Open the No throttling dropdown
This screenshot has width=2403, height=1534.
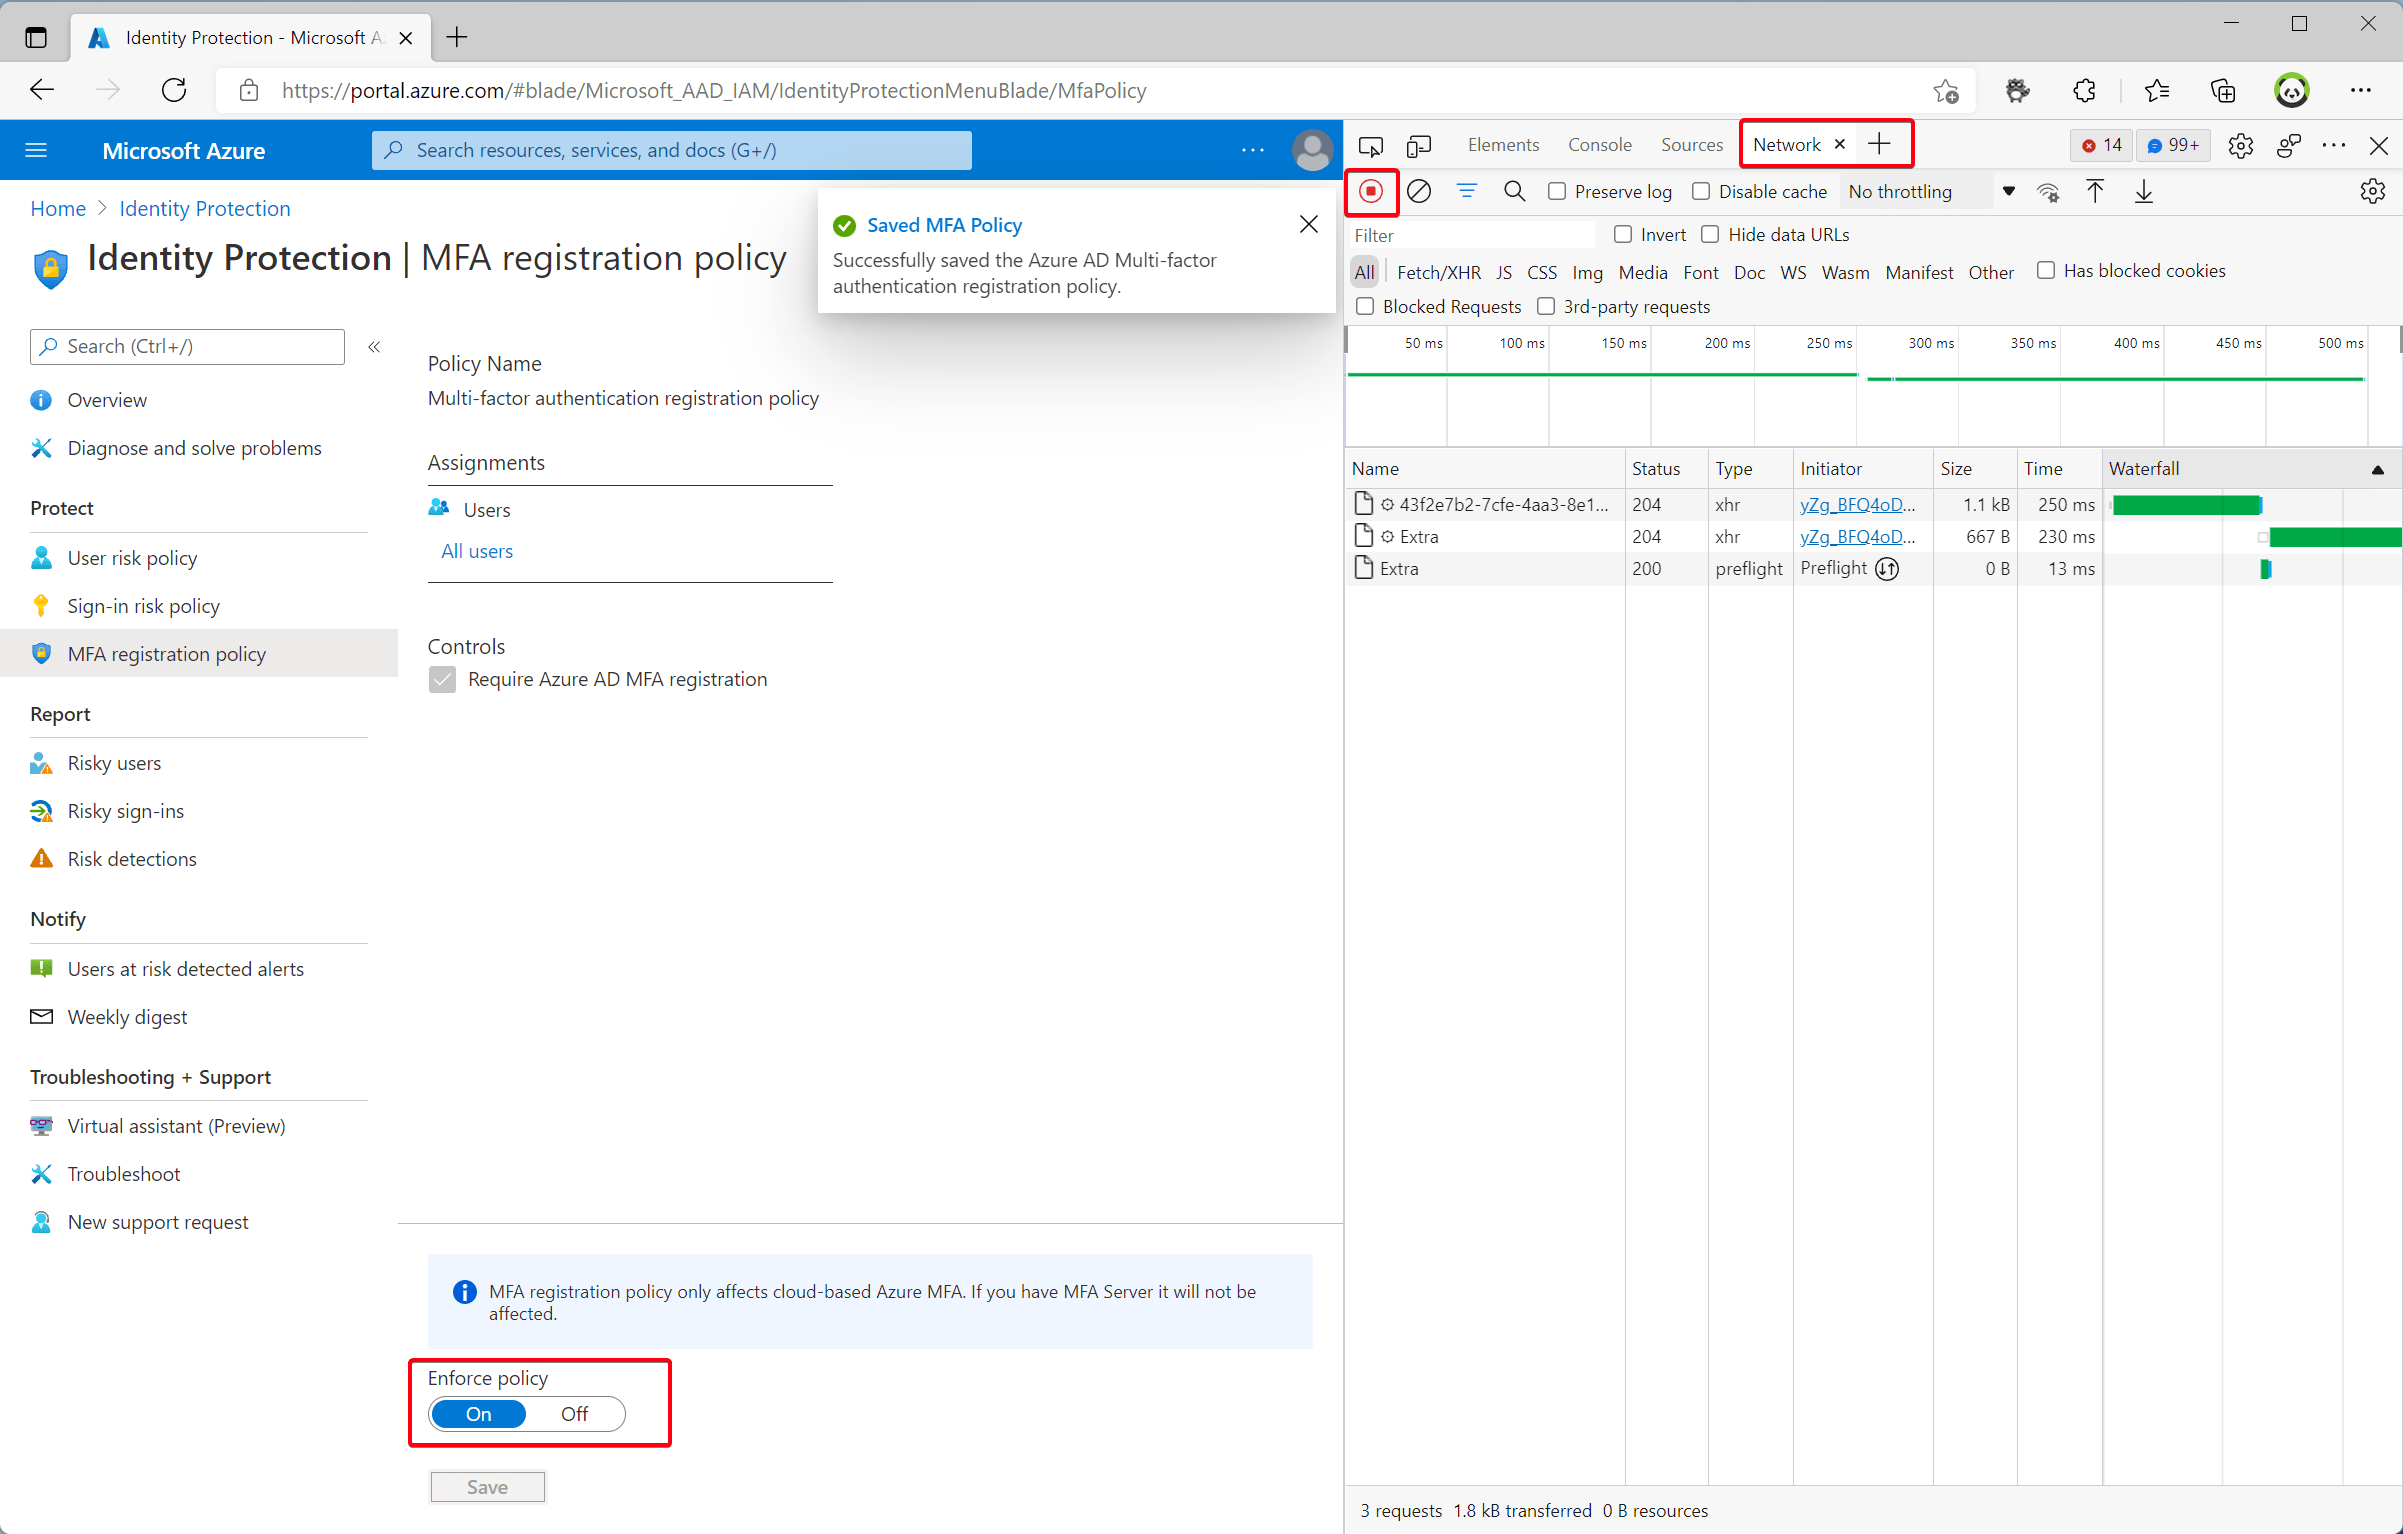point(1930,191)
